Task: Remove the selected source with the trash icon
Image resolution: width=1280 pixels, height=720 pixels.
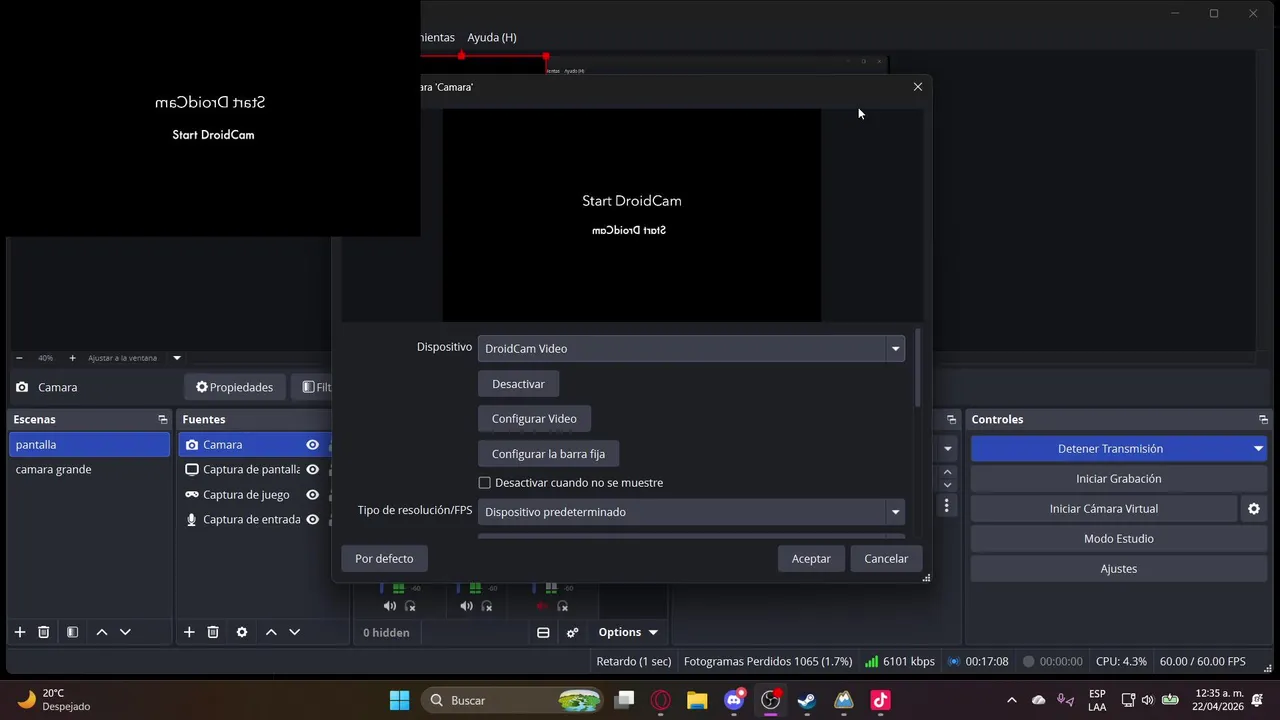Action: click(x=213, y=632)
